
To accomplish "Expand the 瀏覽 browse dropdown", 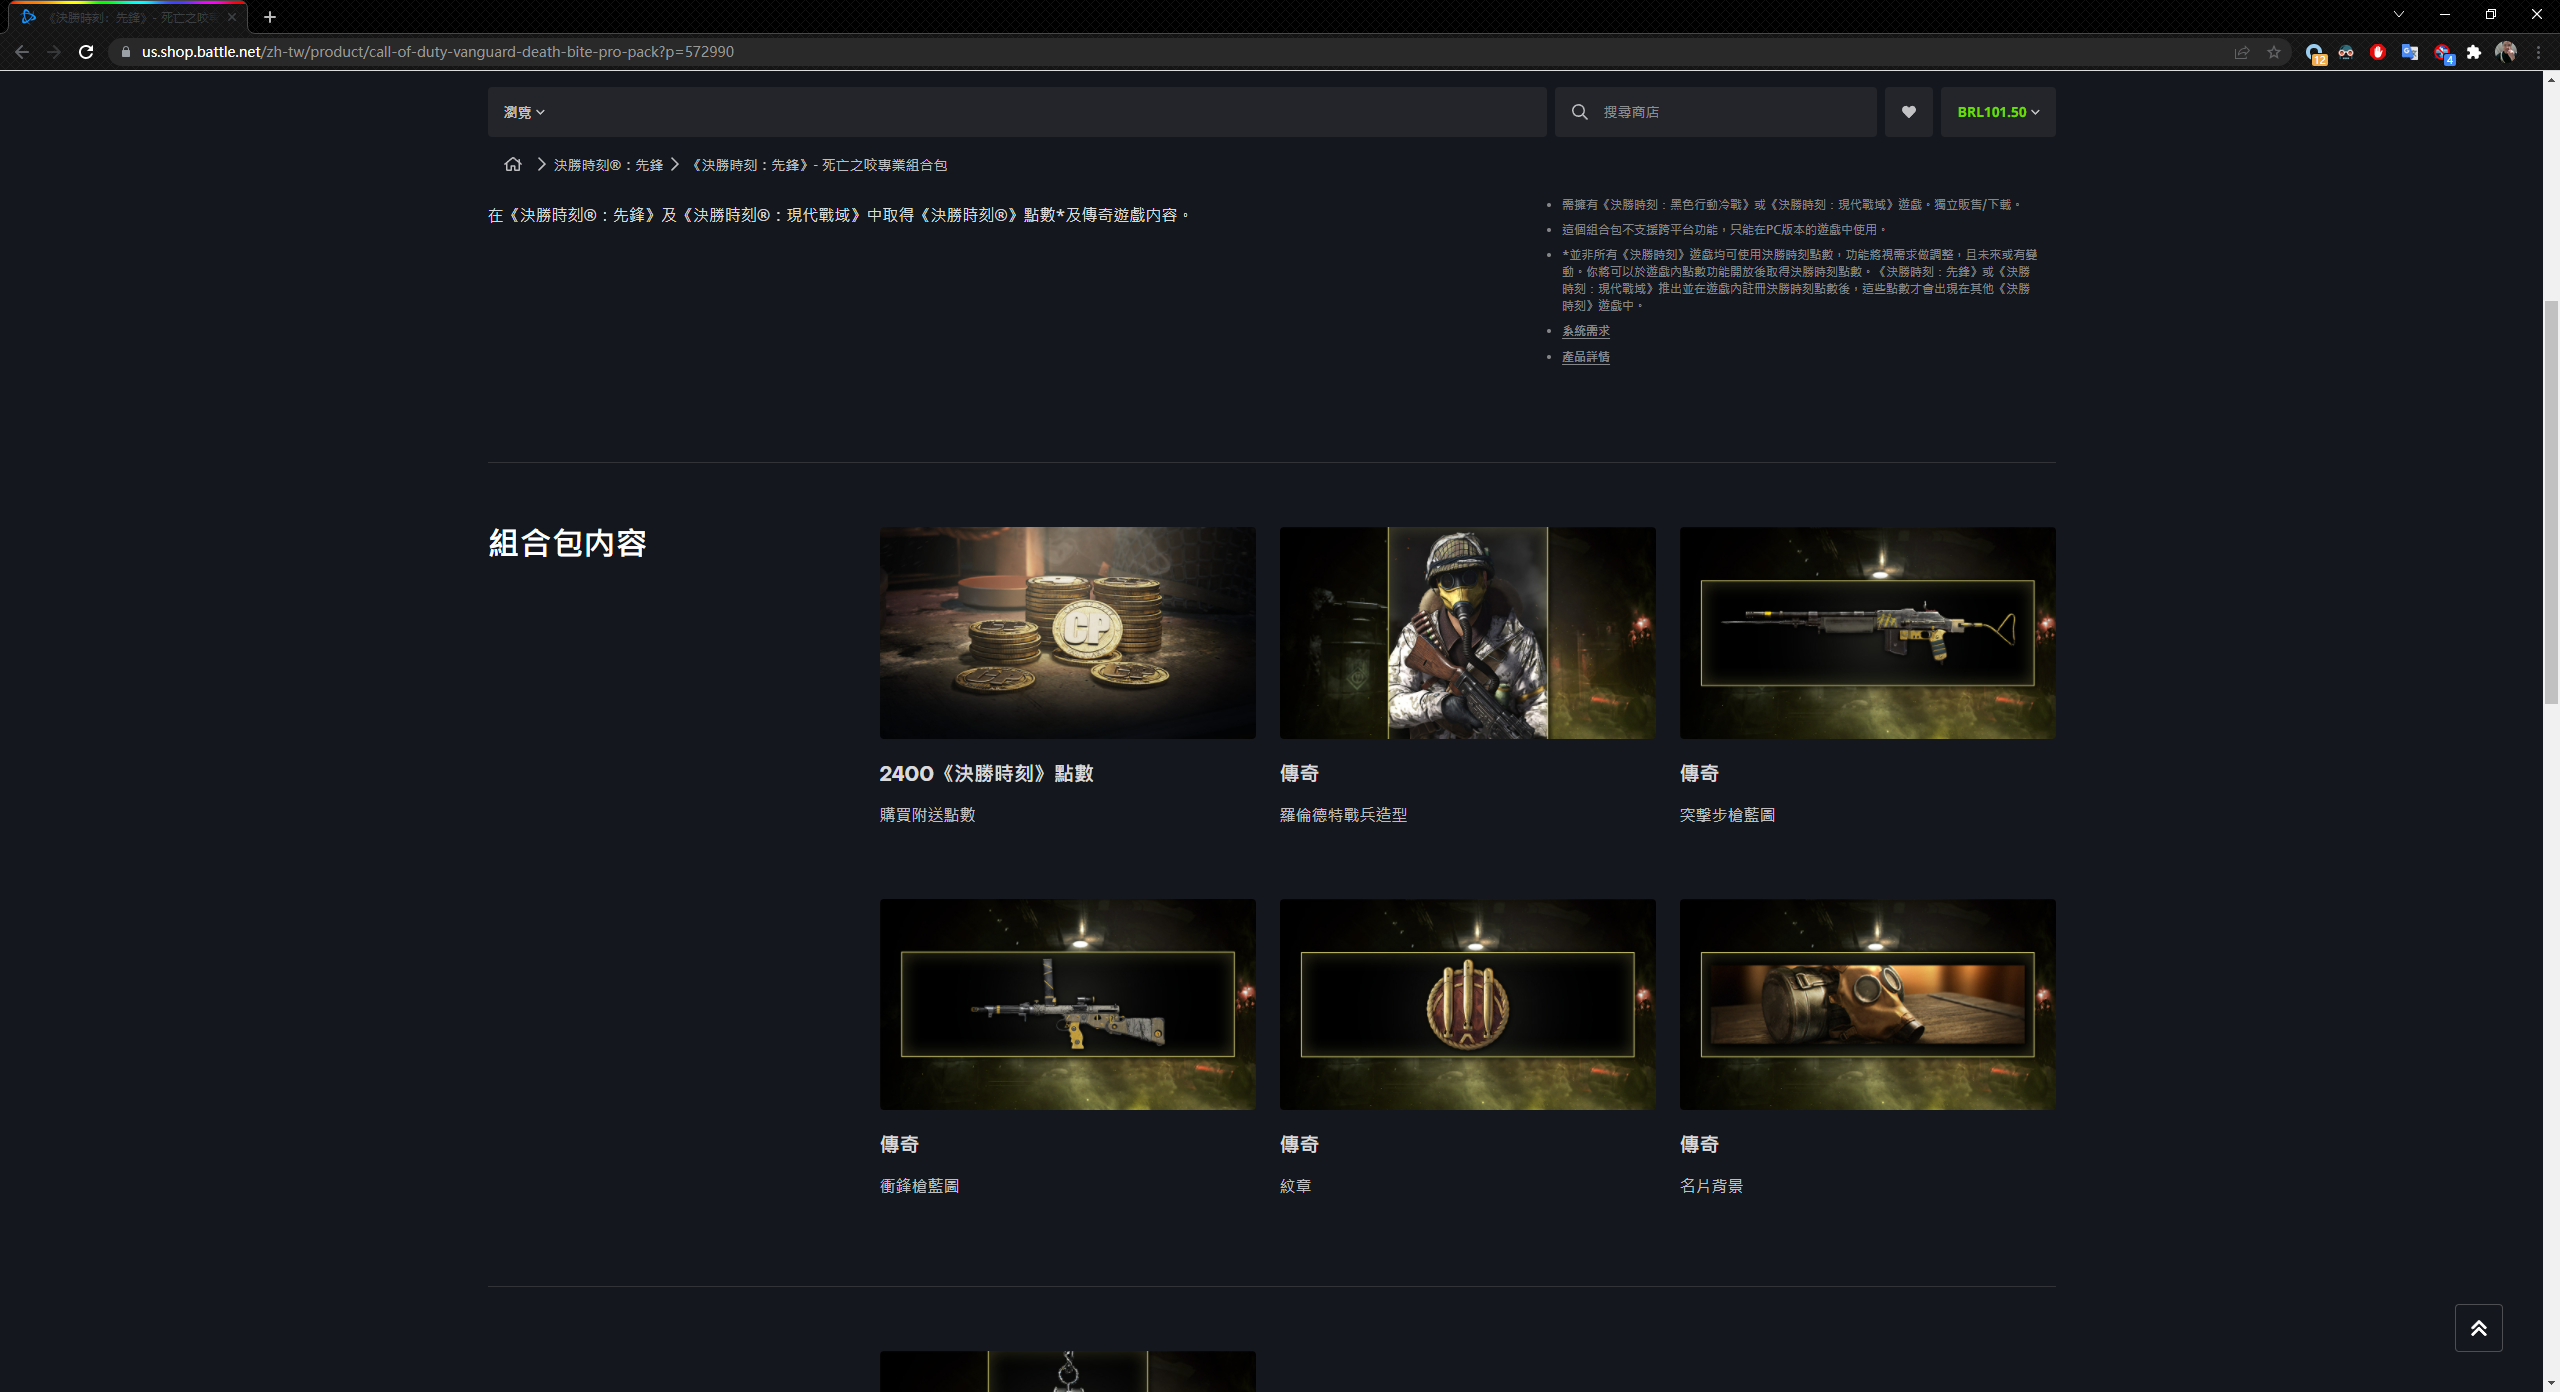I will (x=524, y=112).
